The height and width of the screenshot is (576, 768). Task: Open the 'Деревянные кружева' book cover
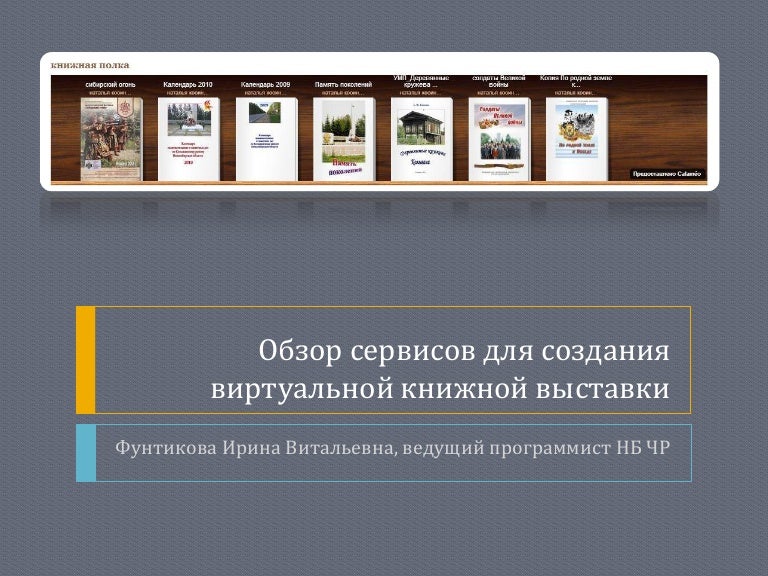click(421, 139)
